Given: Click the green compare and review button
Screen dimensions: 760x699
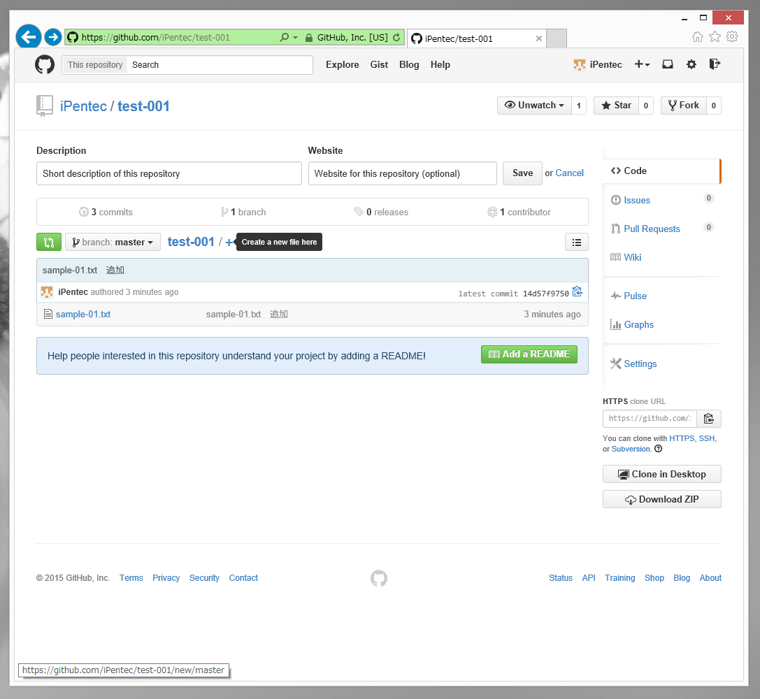Looking at the screenshot, I should tap(49, 242).
